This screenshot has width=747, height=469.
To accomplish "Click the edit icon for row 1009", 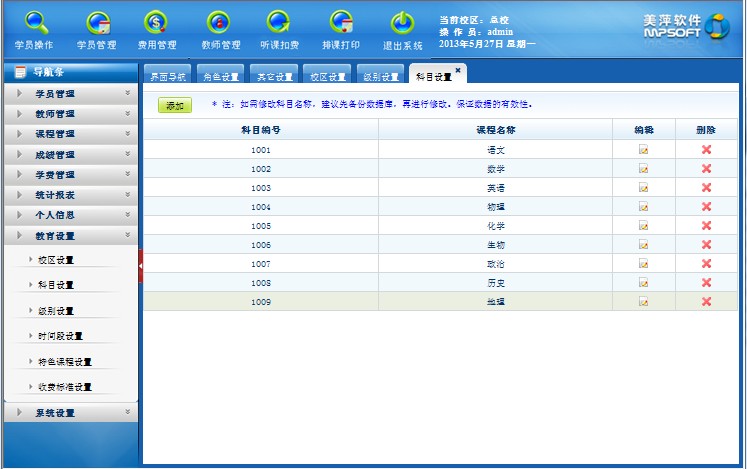I will [x=644, y=301].
